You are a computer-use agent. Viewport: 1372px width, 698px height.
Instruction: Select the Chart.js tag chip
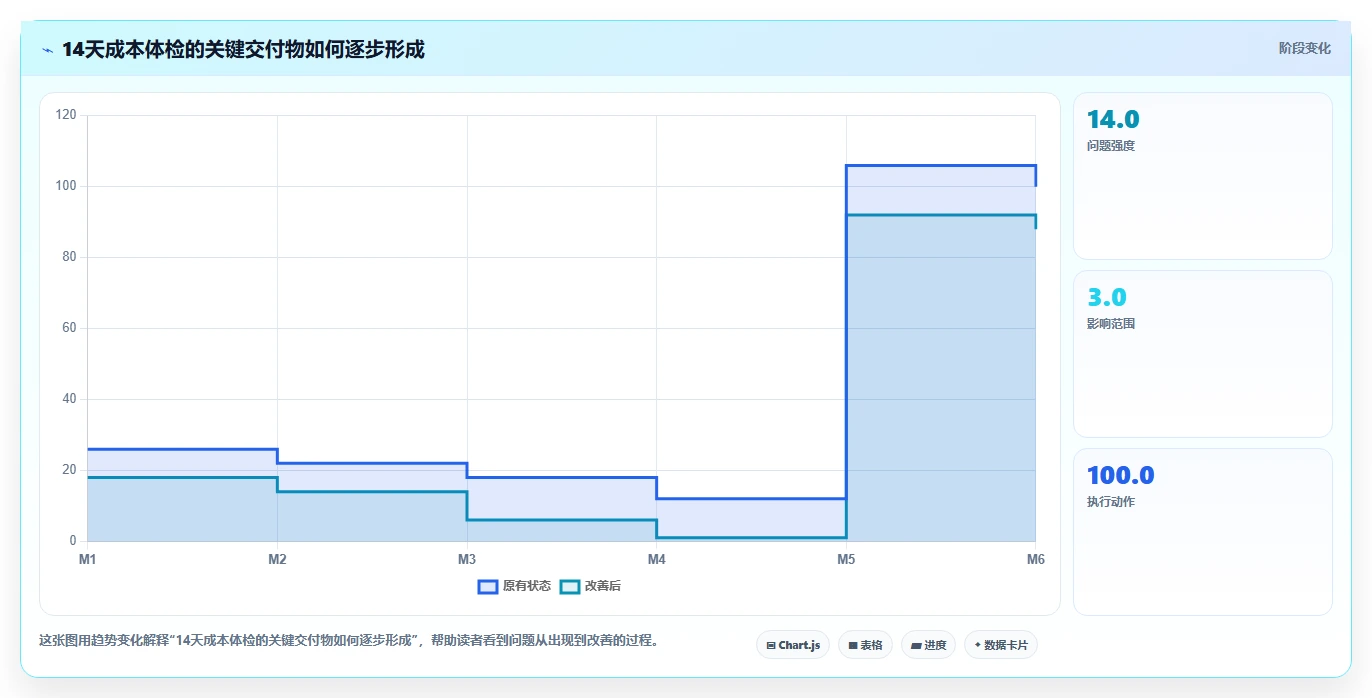click(x=793, y=645)
